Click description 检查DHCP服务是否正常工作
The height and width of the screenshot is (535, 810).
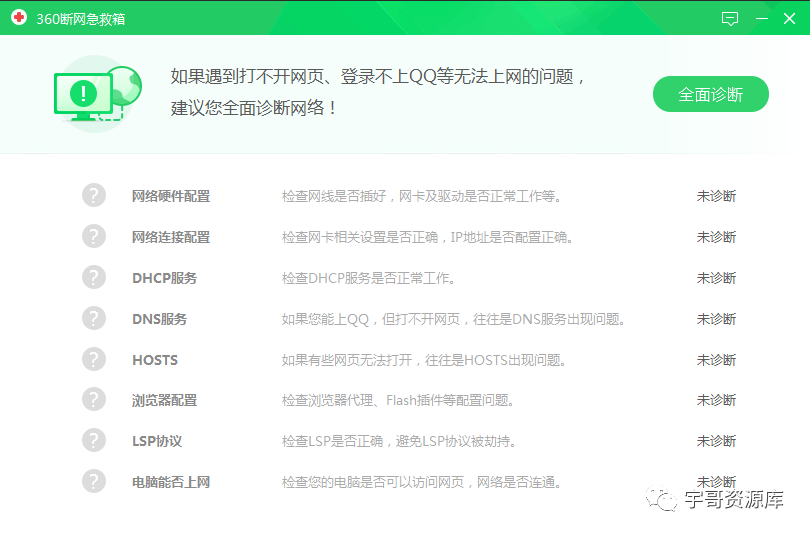[x=368, y=278]
